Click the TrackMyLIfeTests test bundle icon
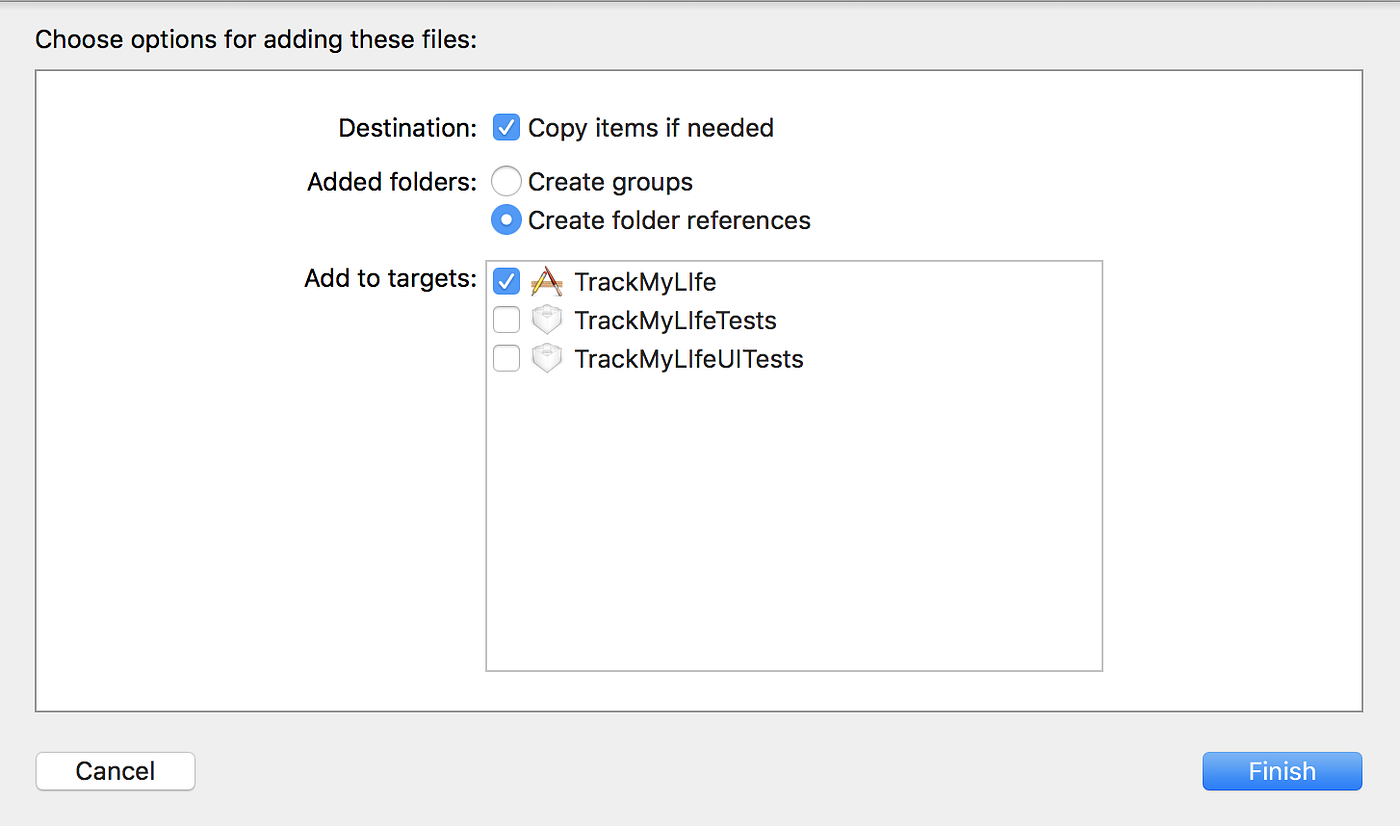1400x826 pixels. tap(546, 320)
